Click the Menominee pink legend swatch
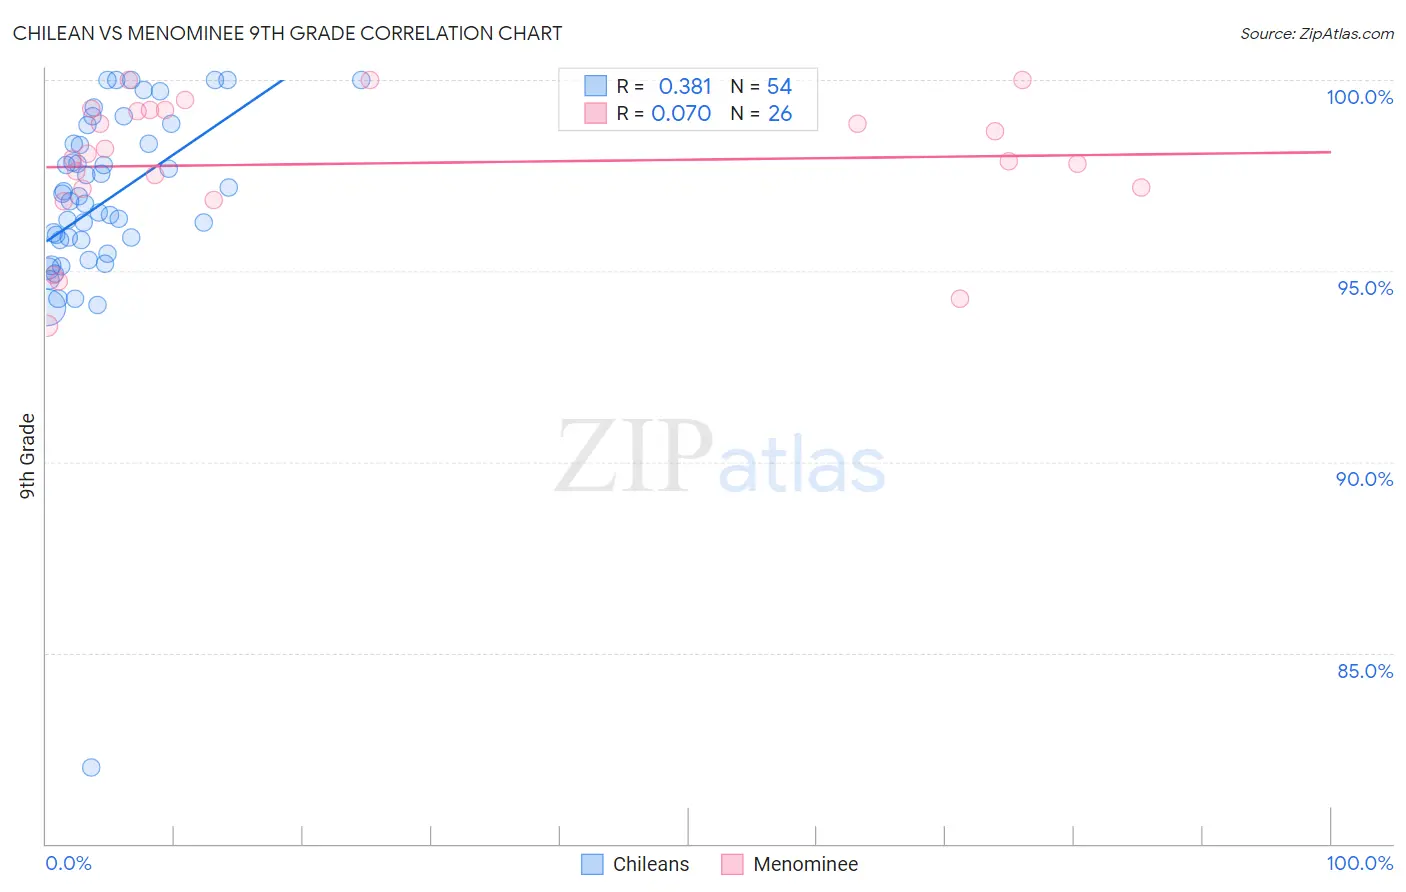This screenshot has height=892, width=1406. (732, 864)
